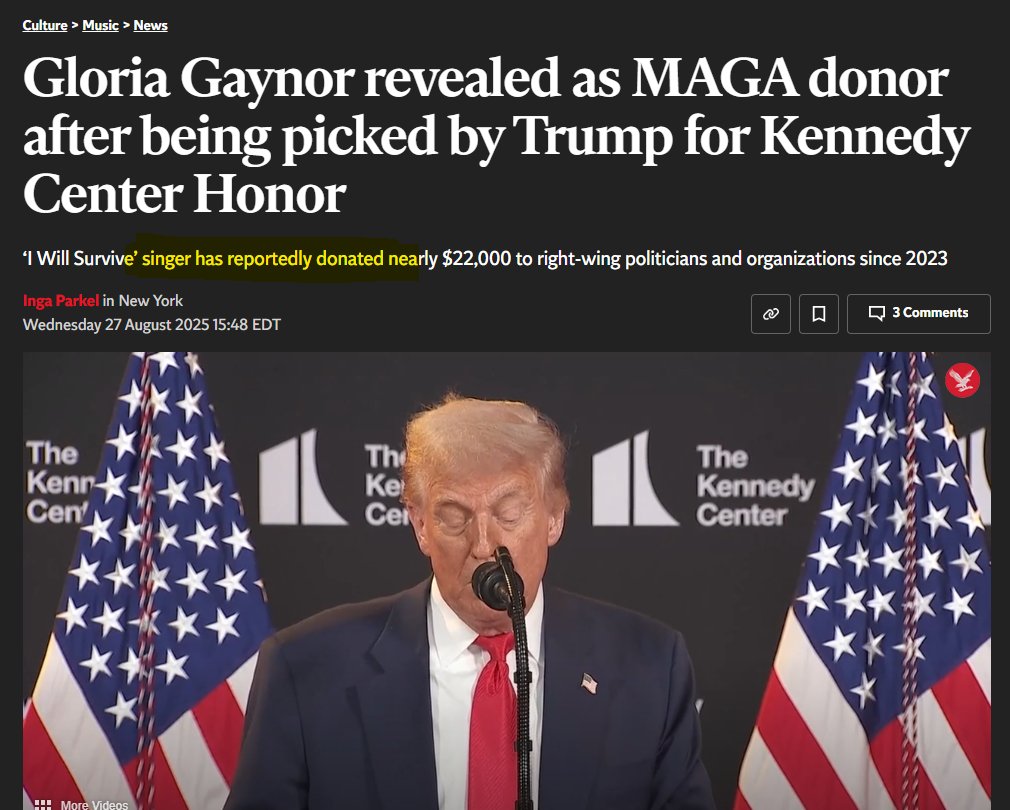View author Inga Parkel's profile
This screenshot has width=1010, height=810.
point(61,301)
